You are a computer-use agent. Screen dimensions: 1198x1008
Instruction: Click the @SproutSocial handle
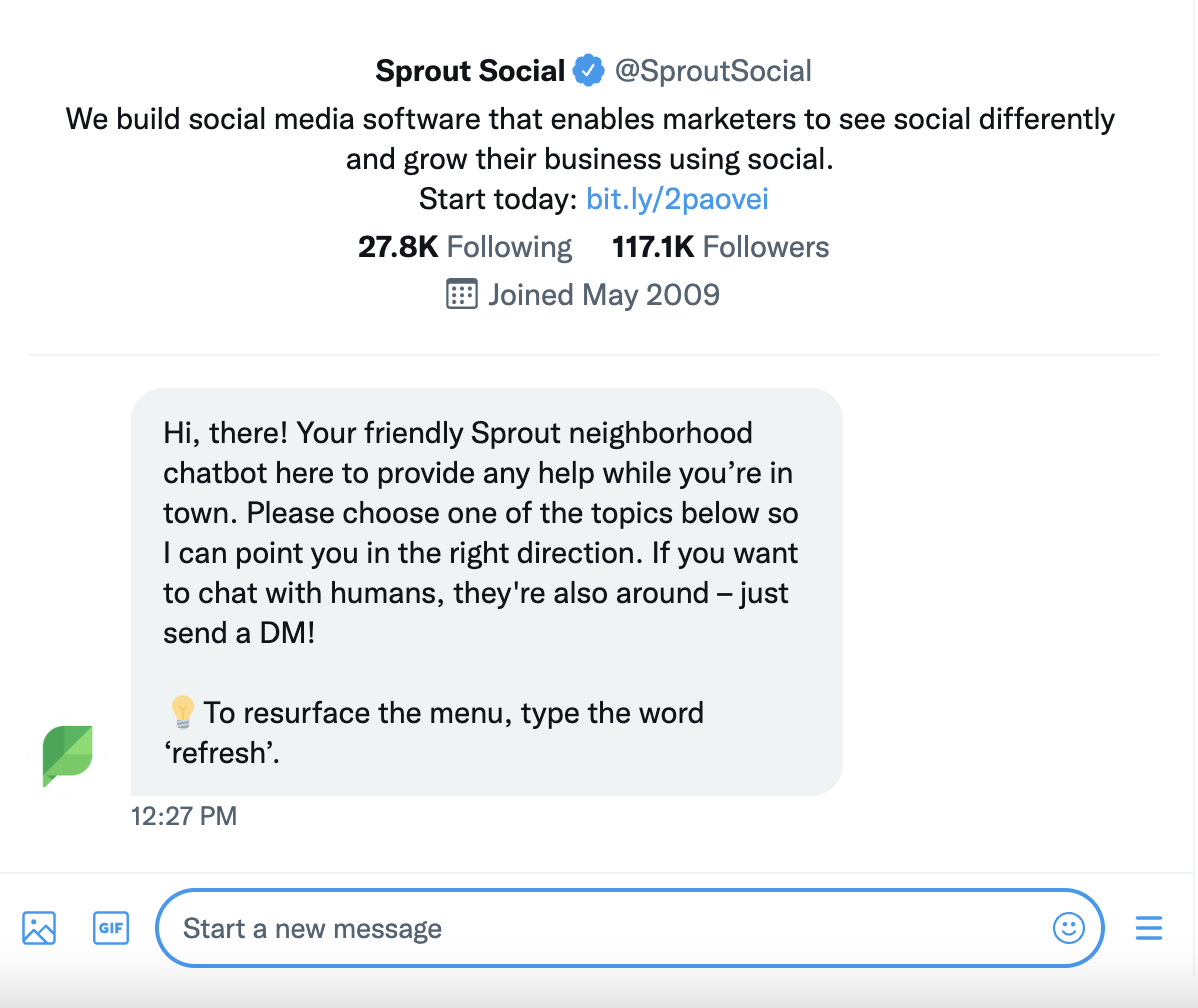(x=713, y=71)
